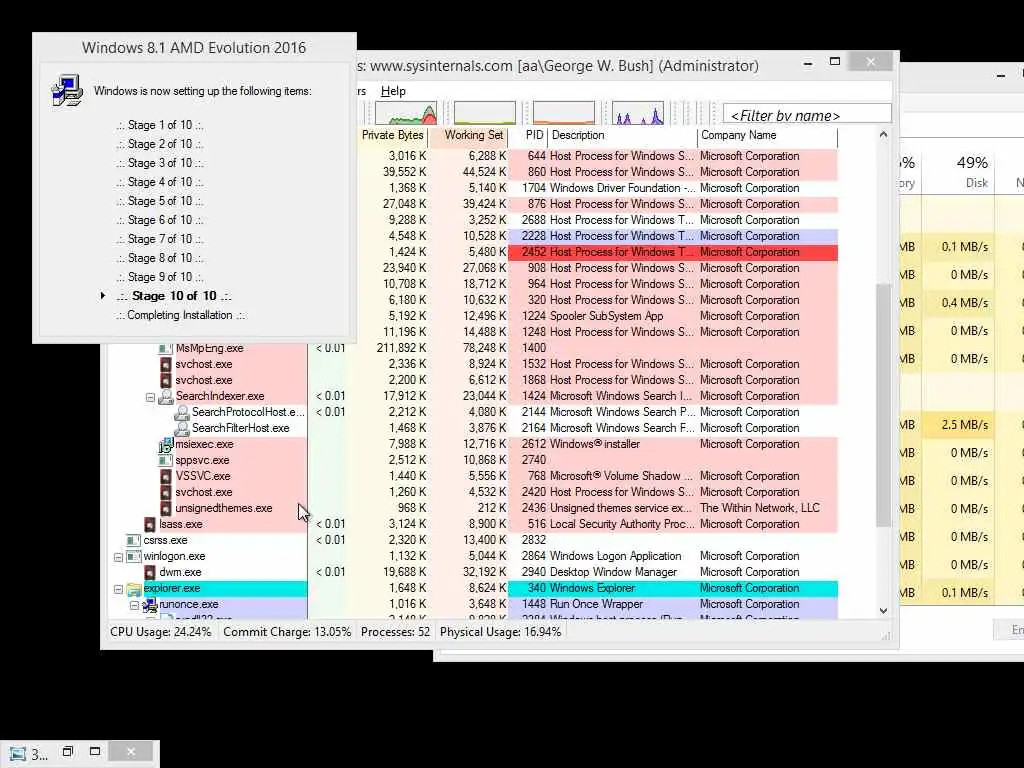Open the Help menu in Process Explorer
The width and height of the screenshot is (1024, 768).
point(392,91)
